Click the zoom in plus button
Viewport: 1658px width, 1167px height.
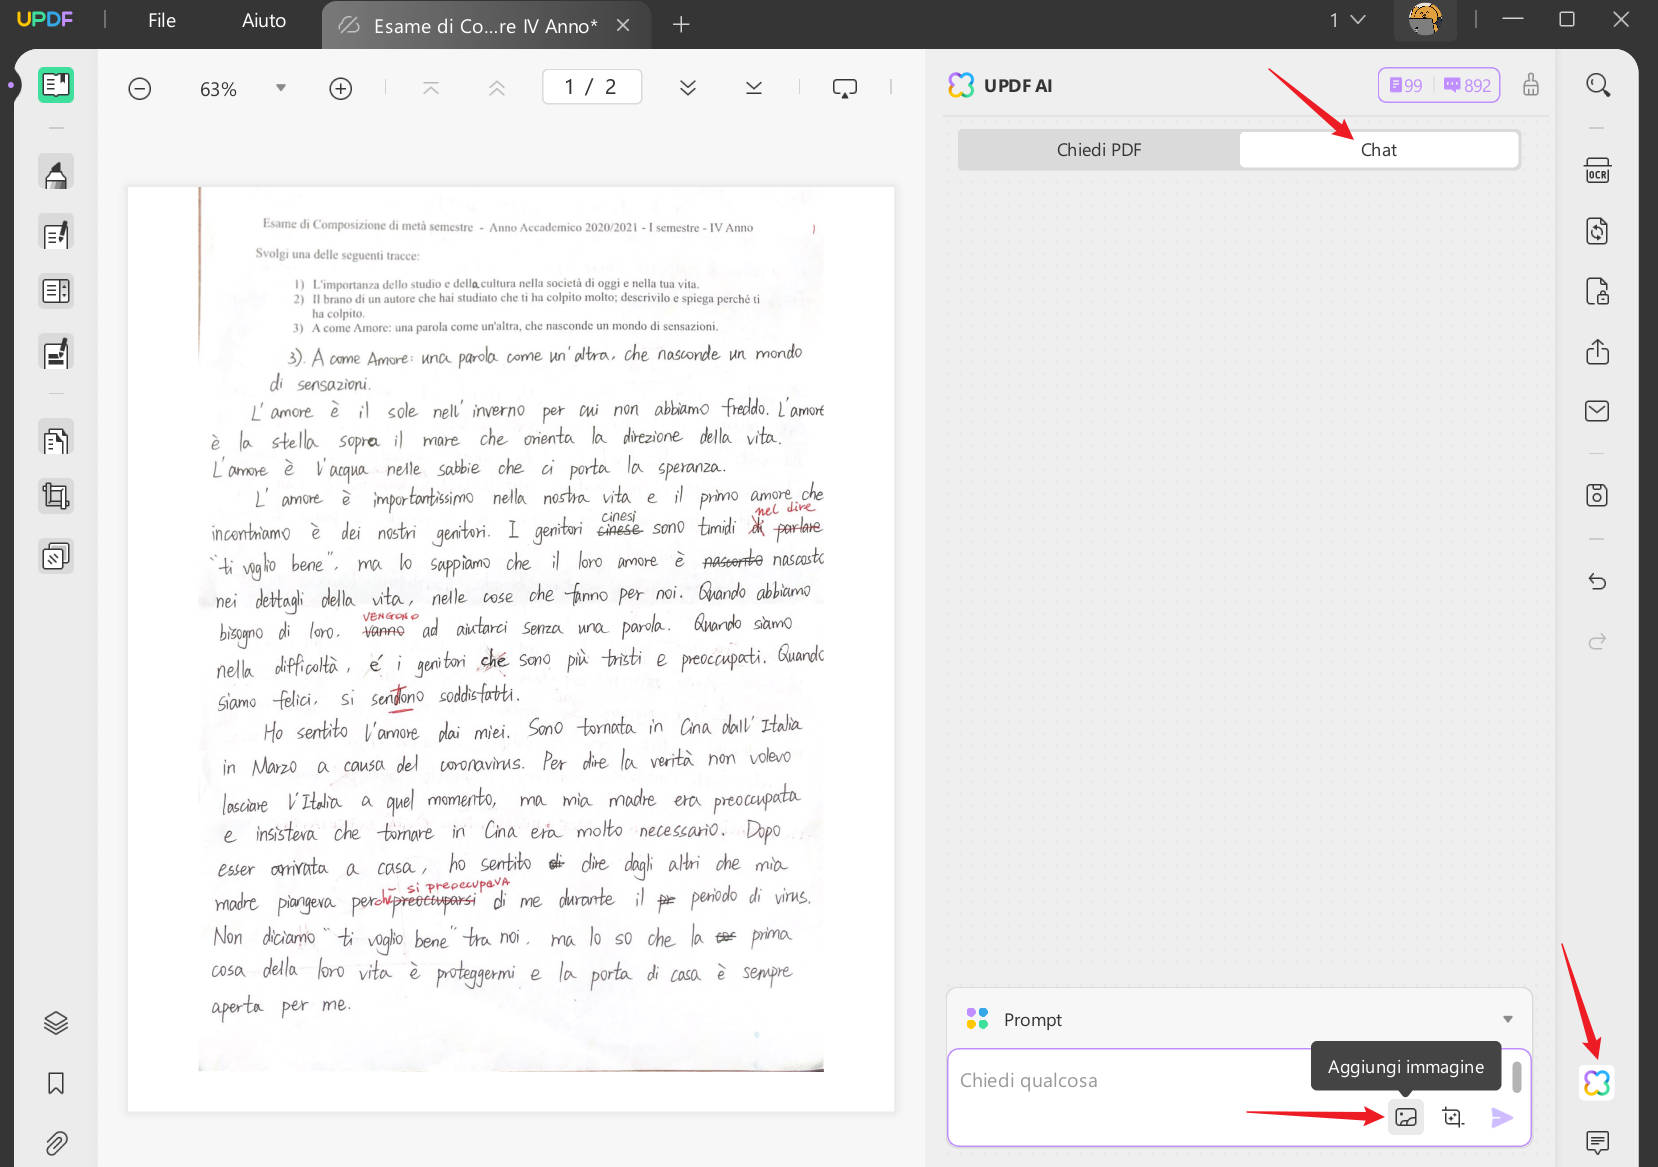[340, 89]
